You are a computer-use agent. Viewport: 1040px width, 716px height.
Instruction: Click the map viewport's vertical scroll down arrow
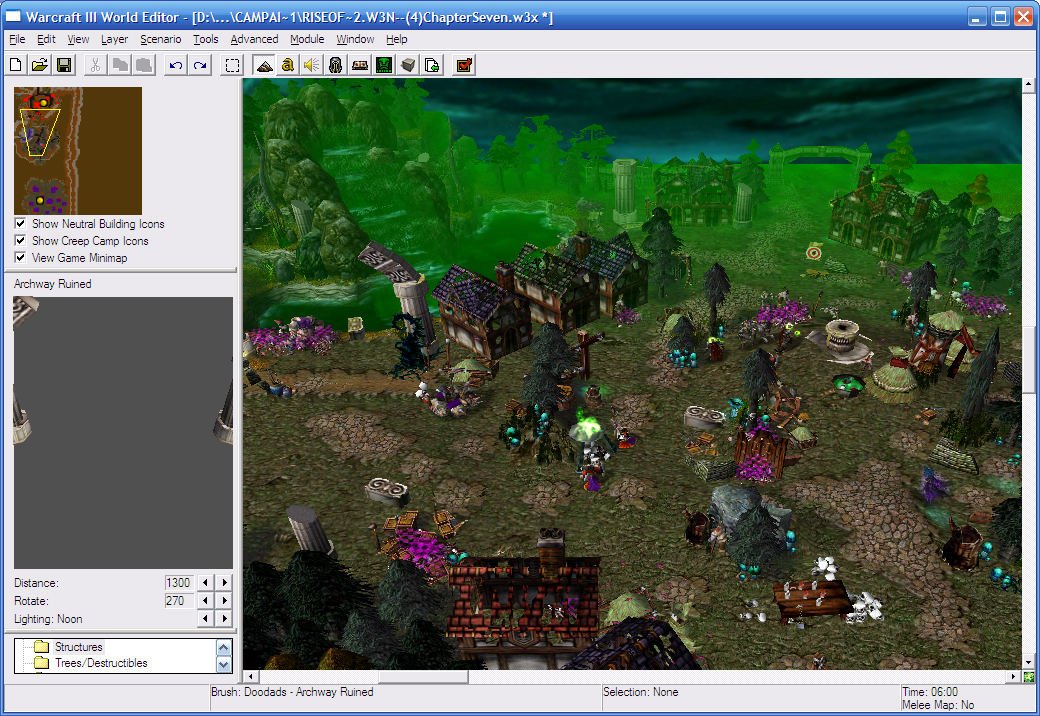pos(1029,662)
